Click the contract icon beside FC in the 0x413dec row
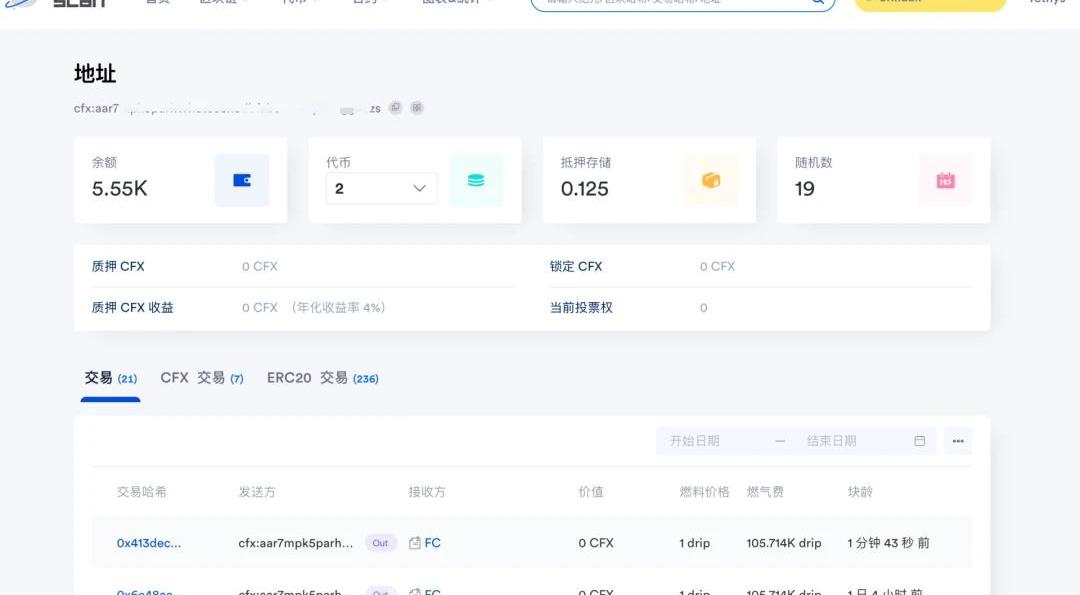Image resolution: width=1080 pixels, height=595 pixels. (415, 543)
